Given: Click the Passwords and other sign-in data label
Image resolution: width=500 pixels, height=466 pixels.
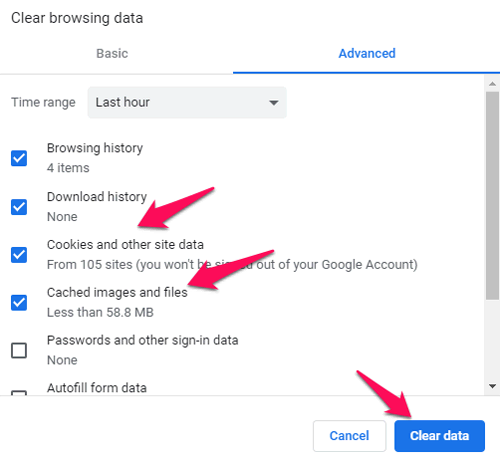Looking at the screenshot, I should coord(143,340).
